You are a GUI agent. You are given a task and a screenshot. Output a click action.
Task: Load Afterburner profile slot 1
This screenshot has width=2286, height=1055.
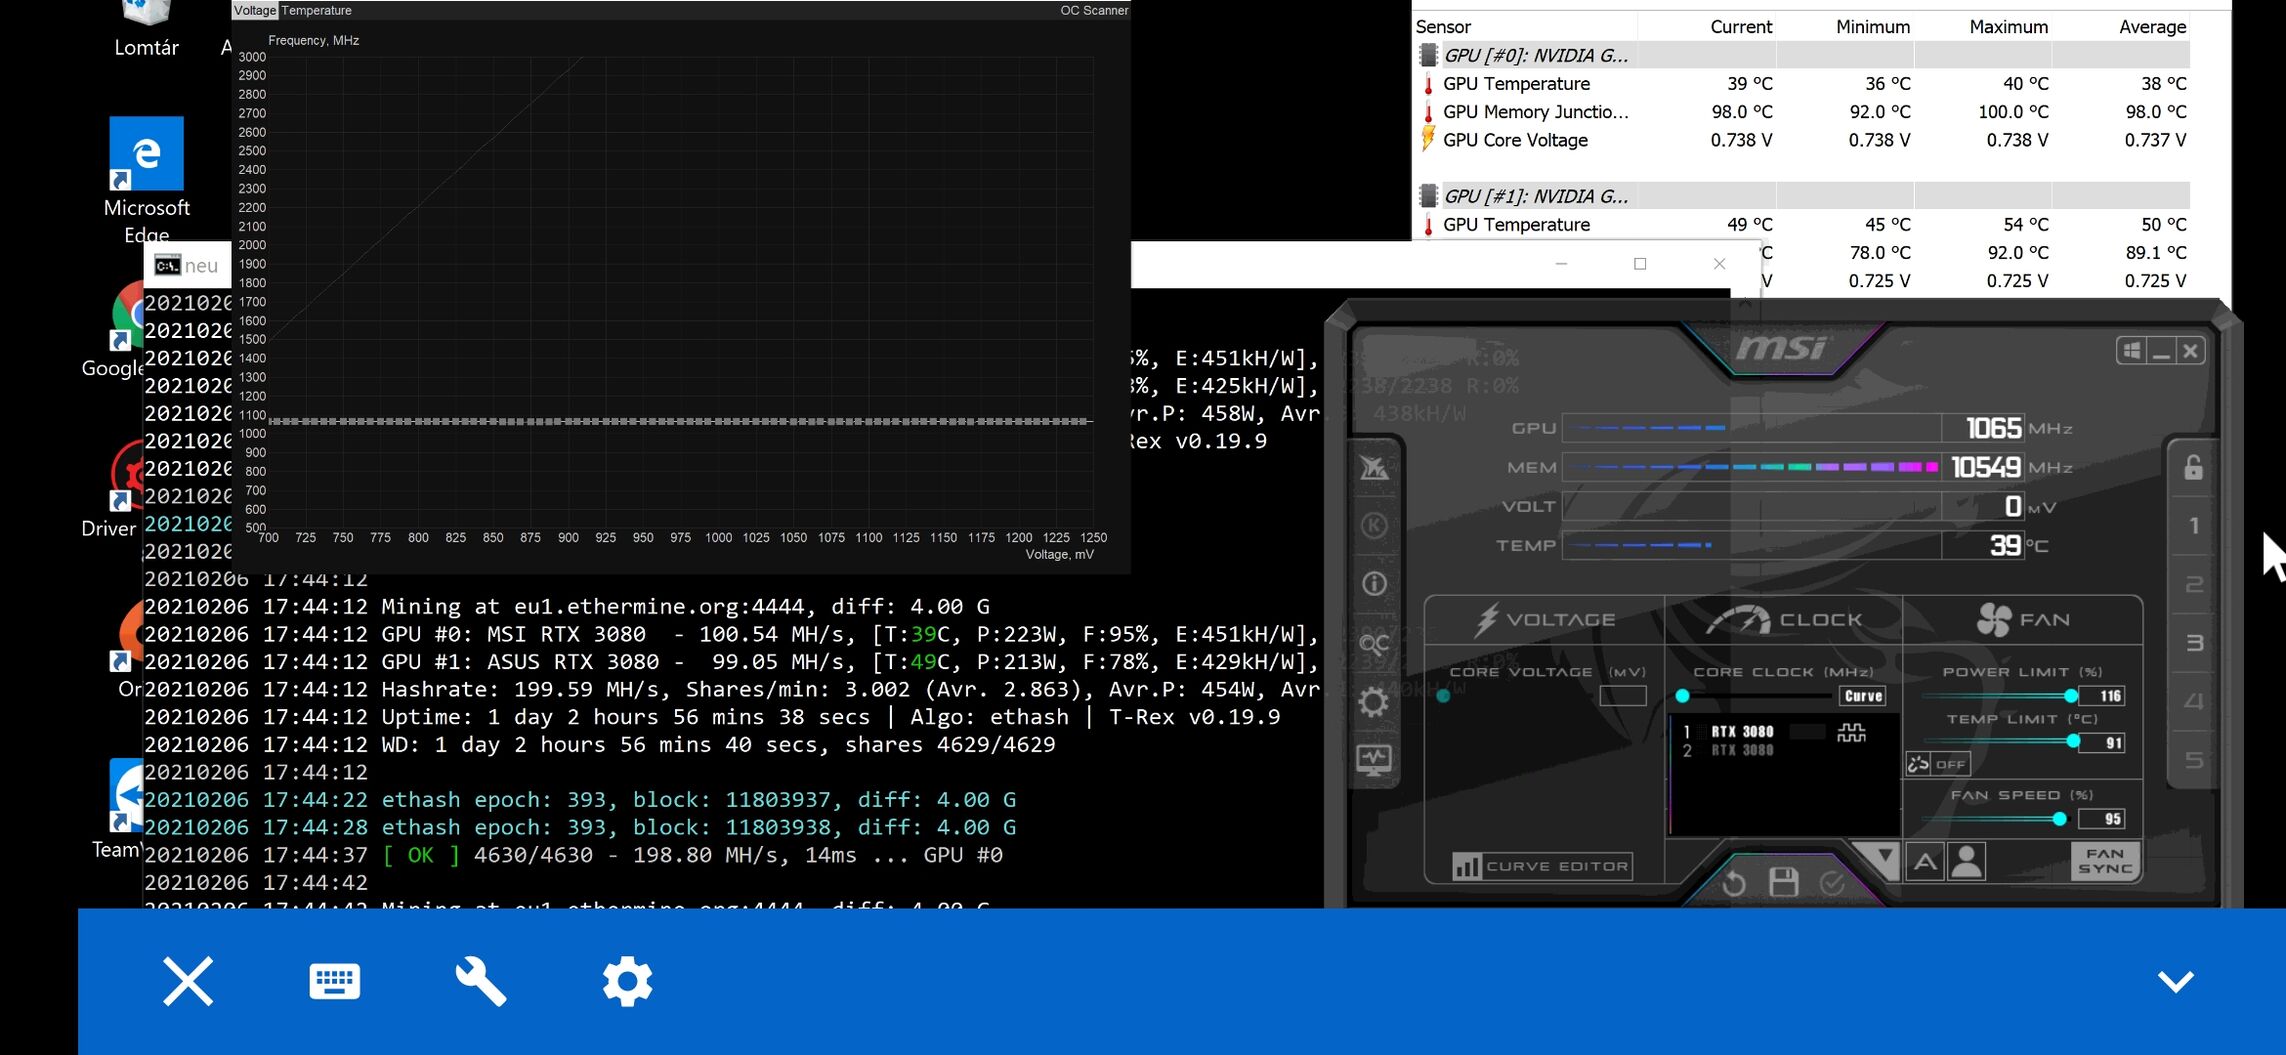pos(2194,526)
